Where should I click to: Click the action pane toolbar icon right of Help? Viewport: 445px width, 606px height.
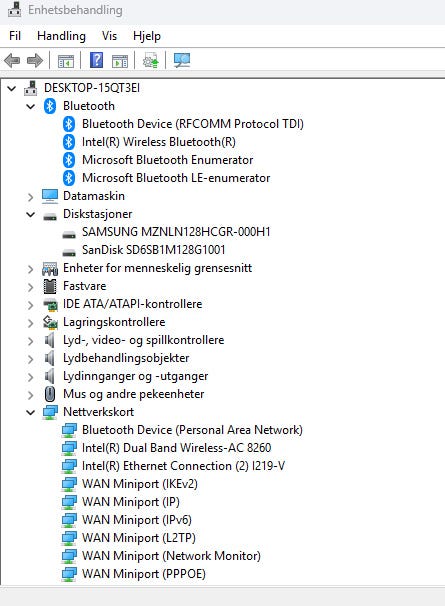point(120,61)
